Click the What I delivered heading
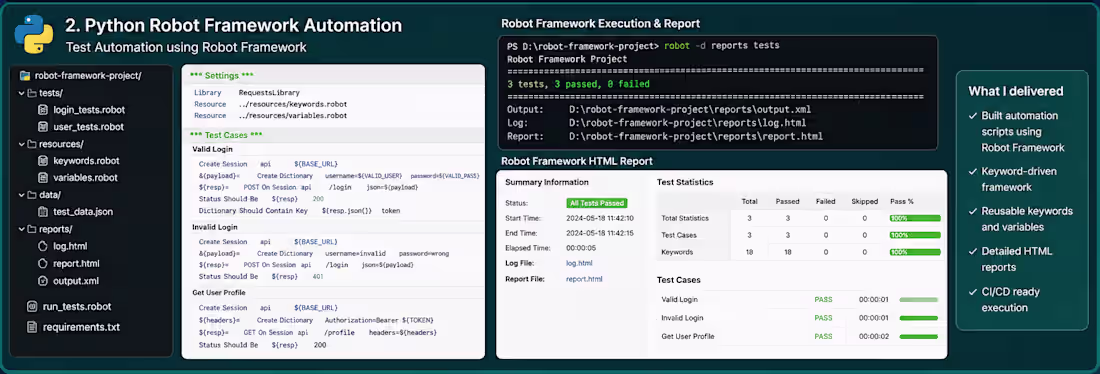Viewport: 1100px width, 374px height. 1015,91
